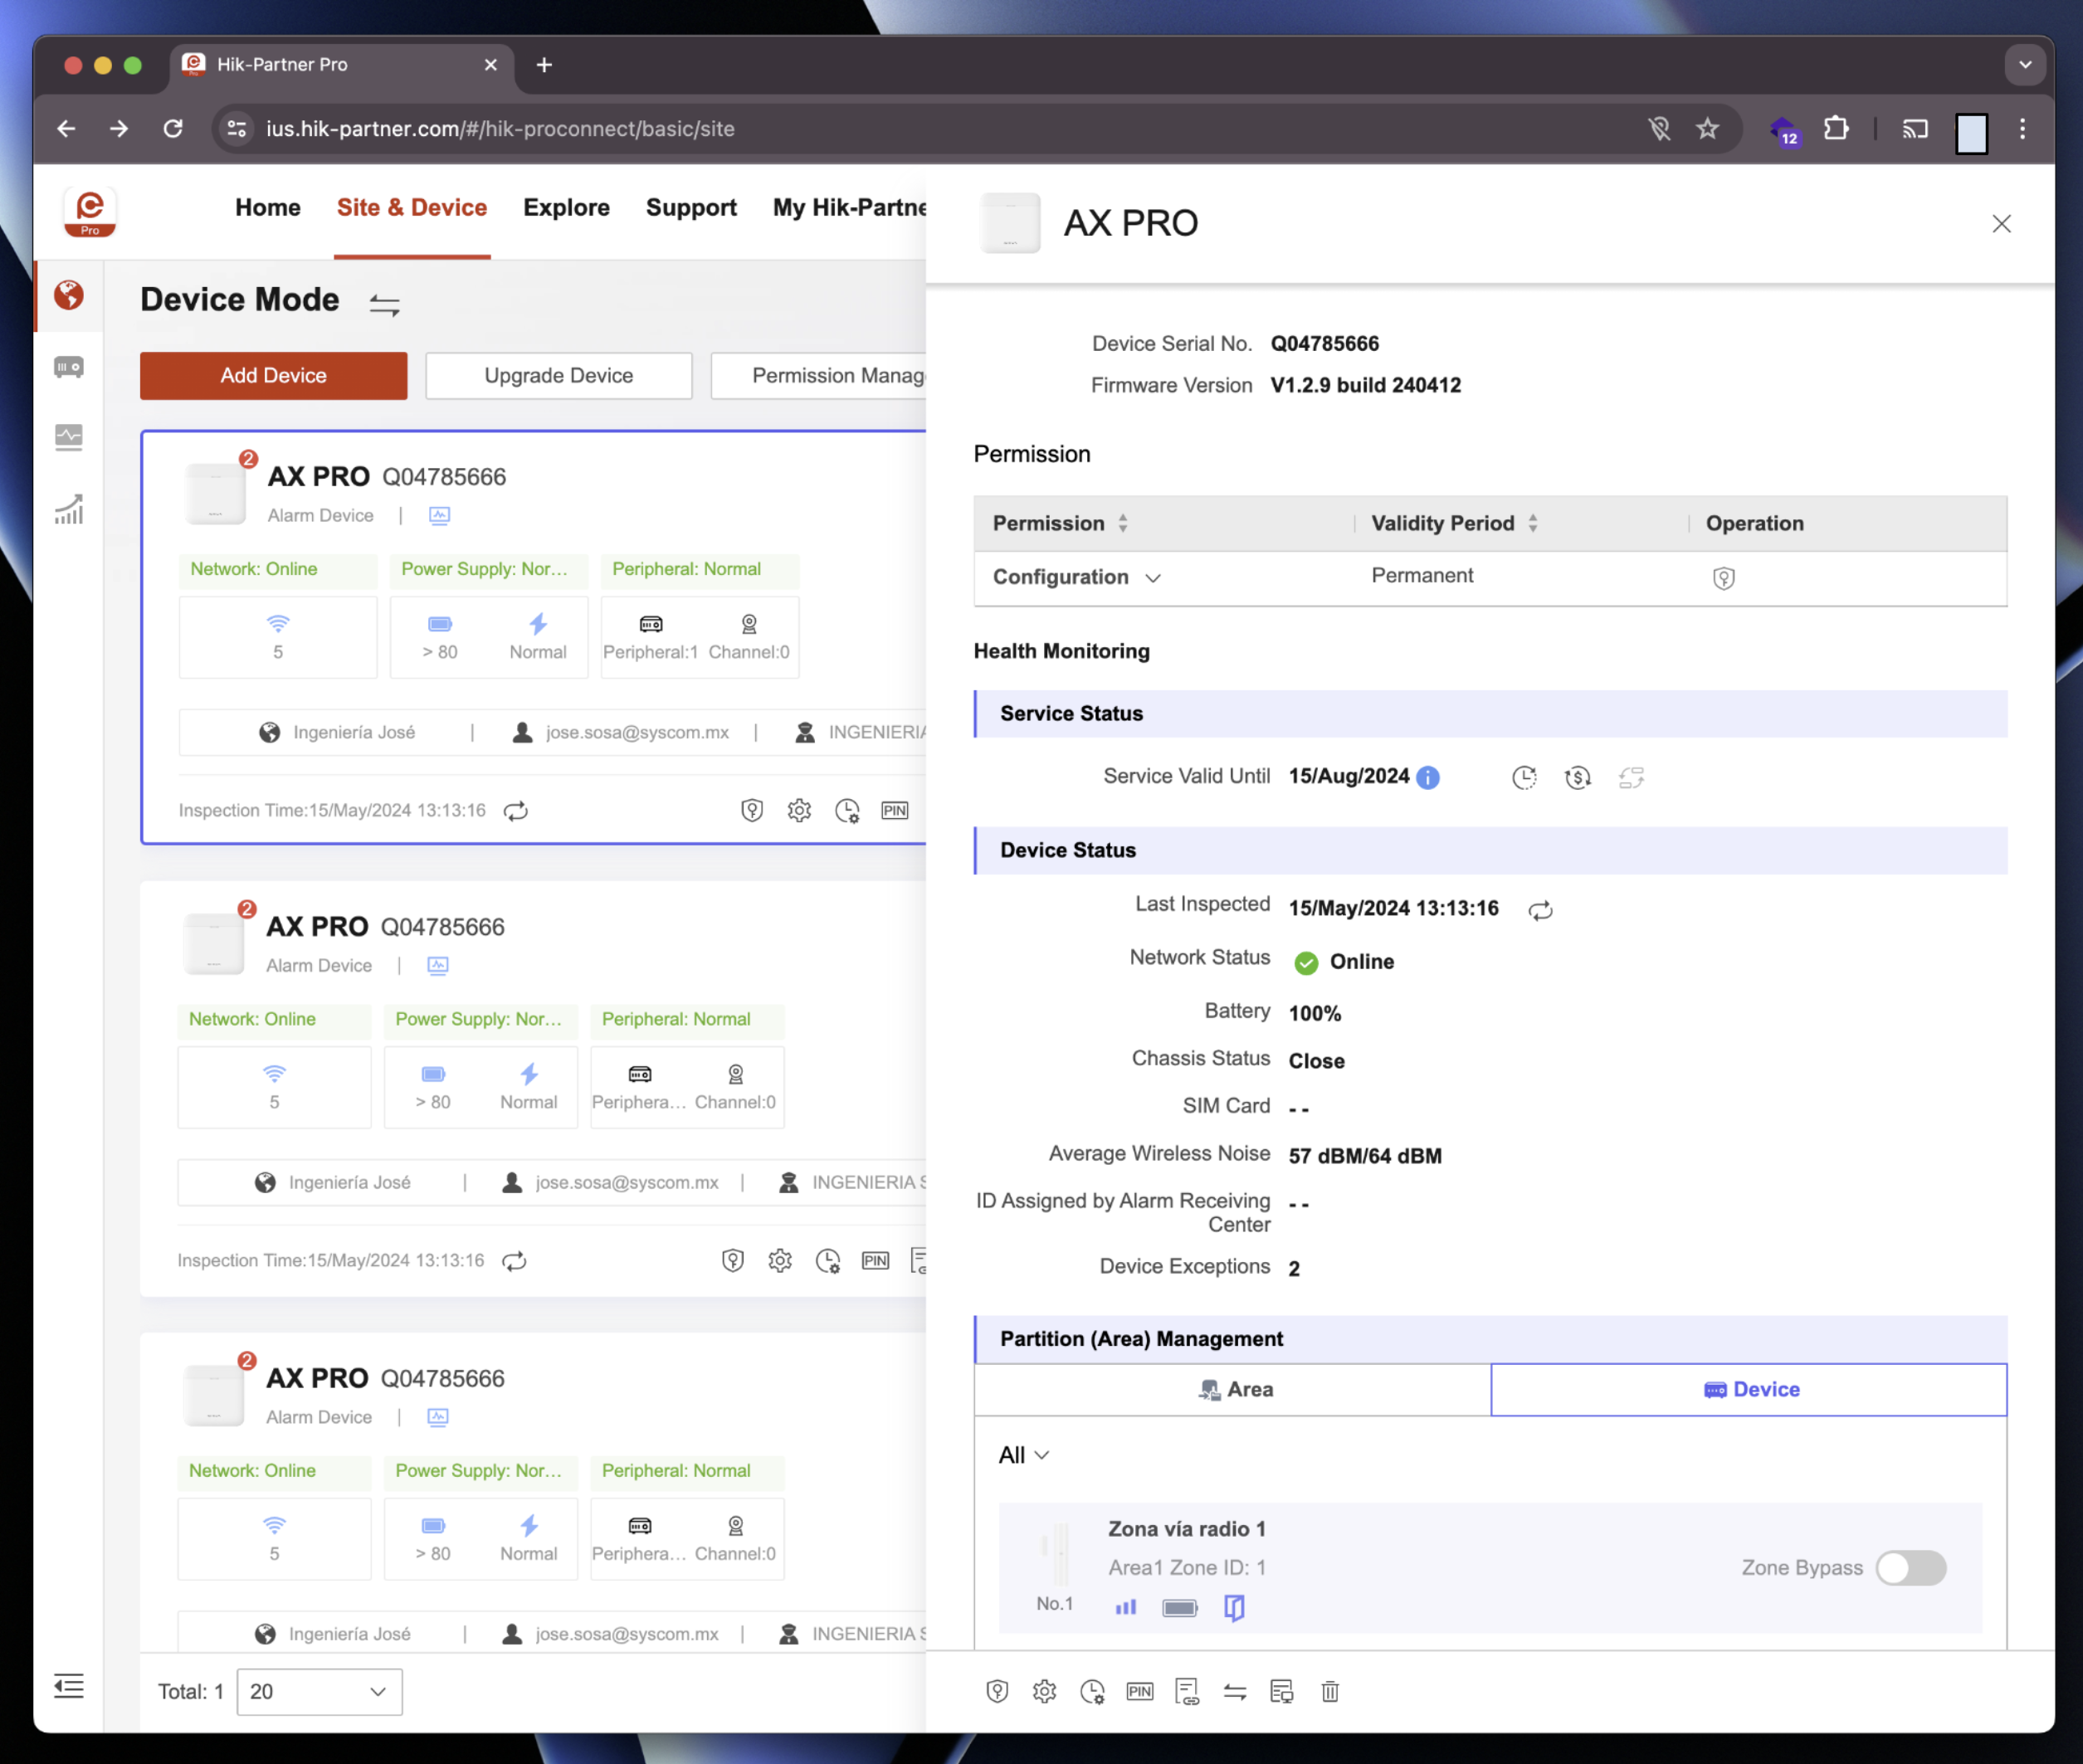Close the AX PRO details panel
The width and height of the screenshot is (2083, 1764).
coord(2001,223)
